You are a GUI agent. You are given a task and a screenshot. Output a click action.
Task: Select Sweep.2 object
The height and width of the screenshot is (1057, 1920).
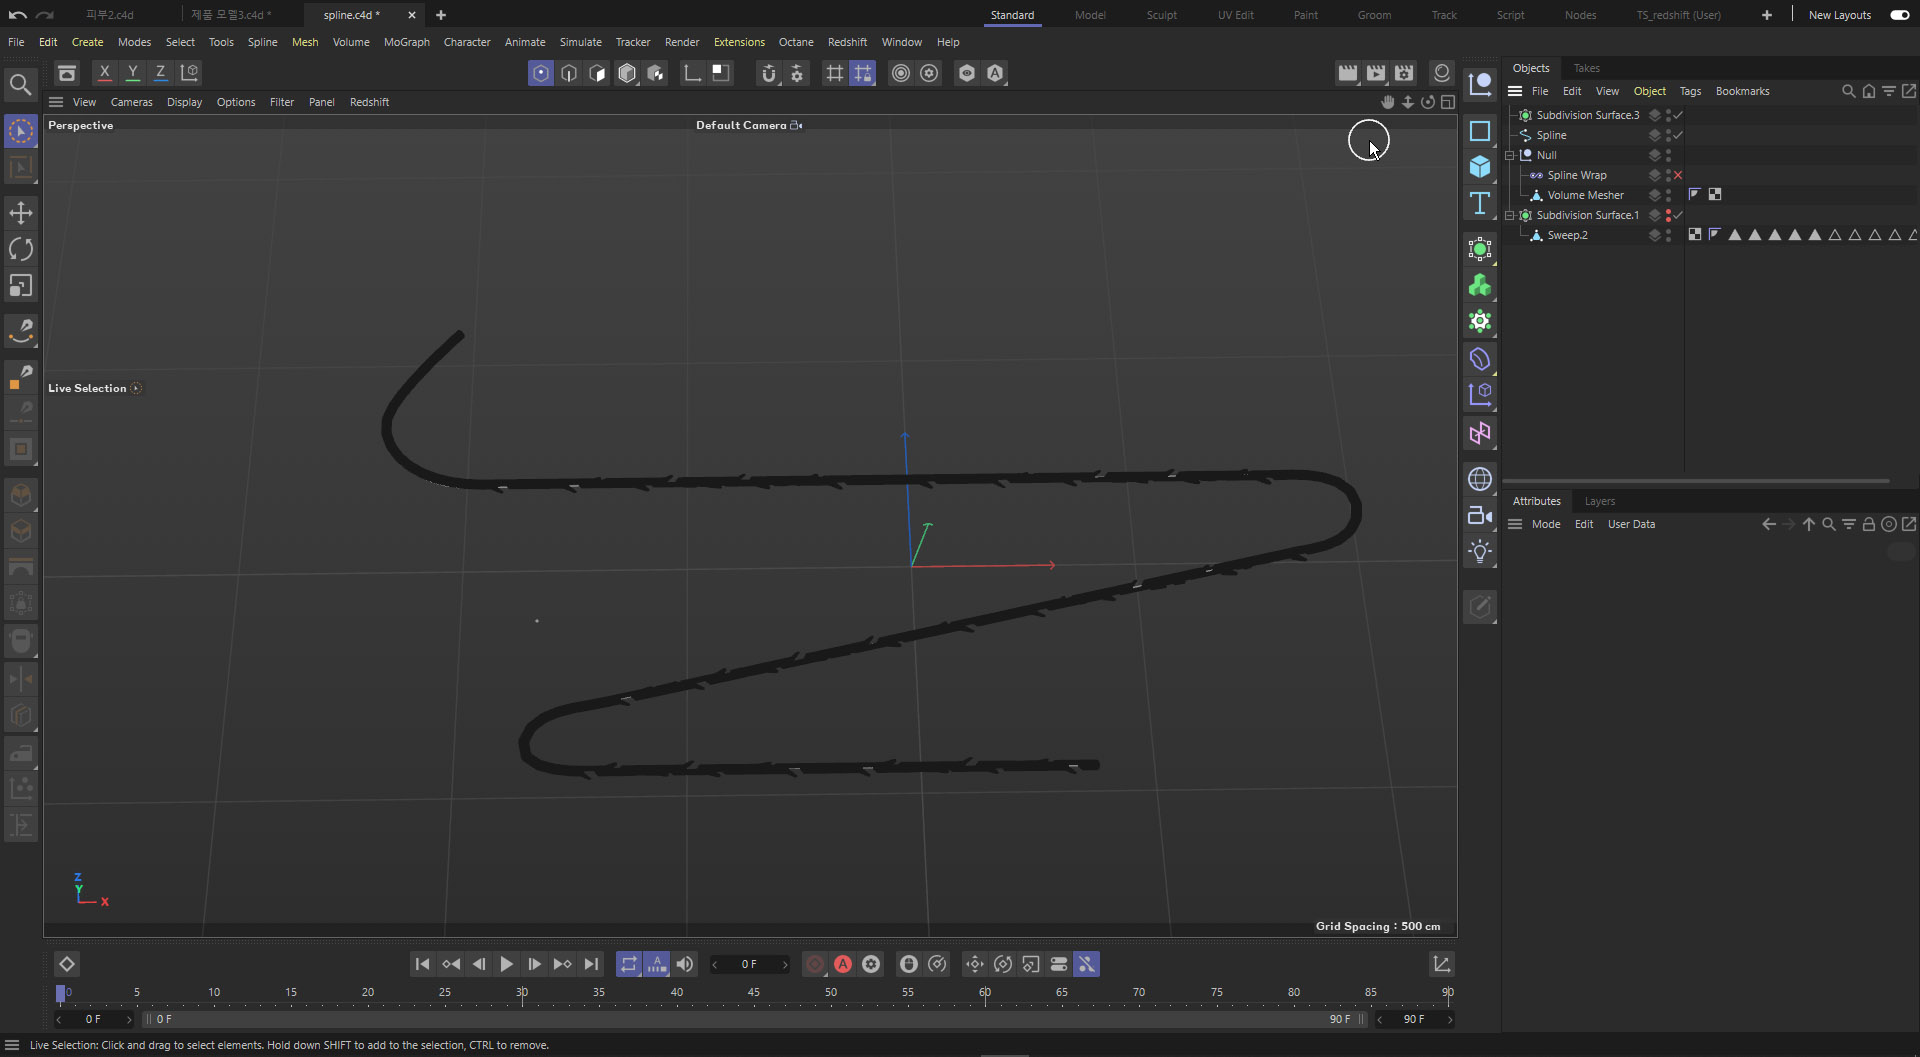tap(1567, 235)
